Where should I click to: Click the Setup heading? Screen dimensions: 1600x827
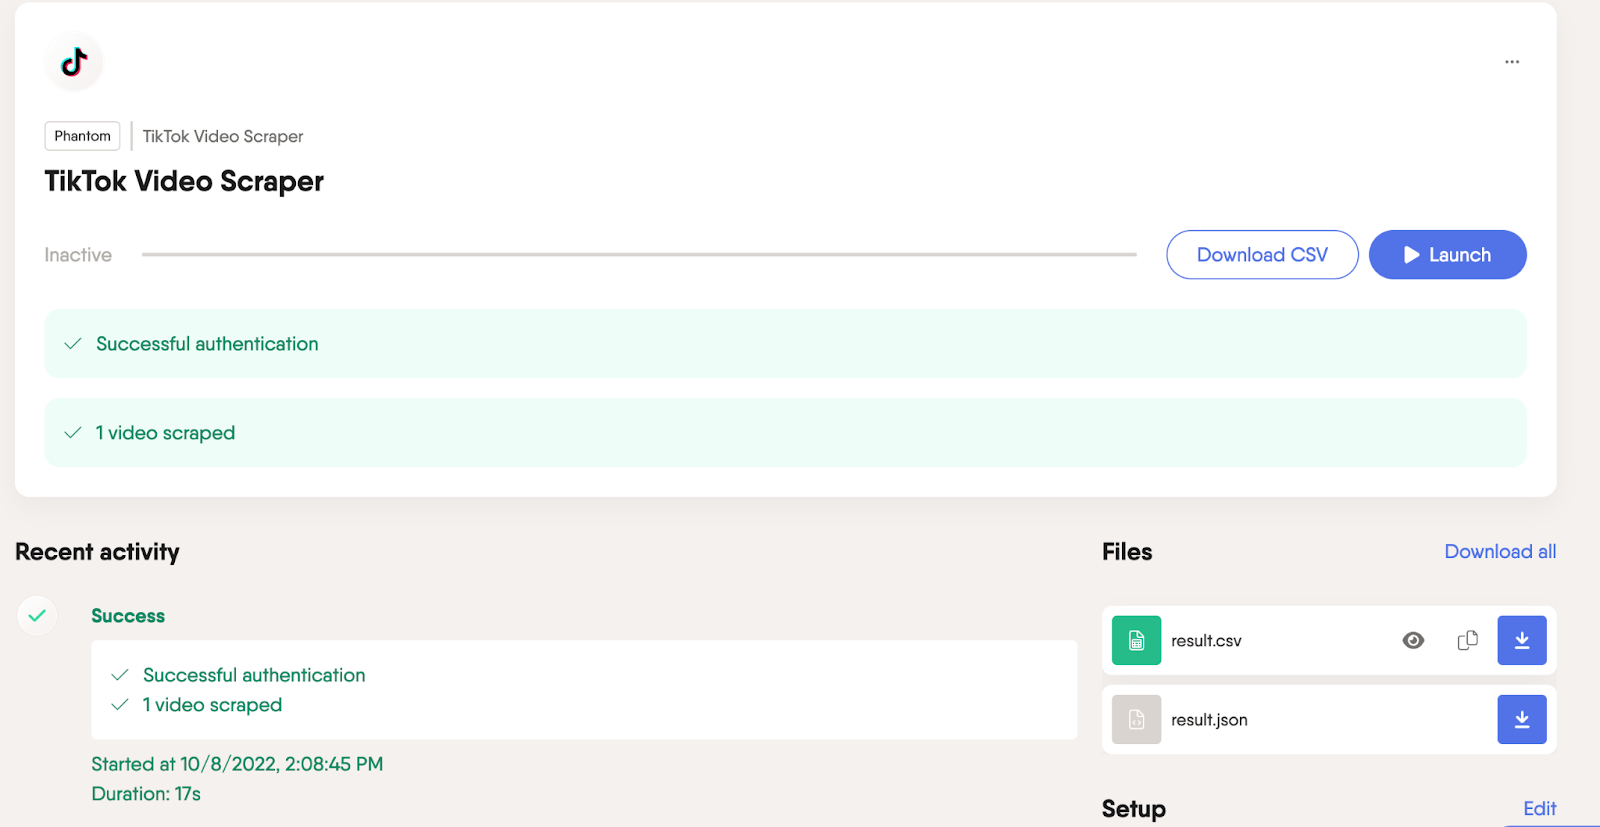click(x=1134, y=809)
